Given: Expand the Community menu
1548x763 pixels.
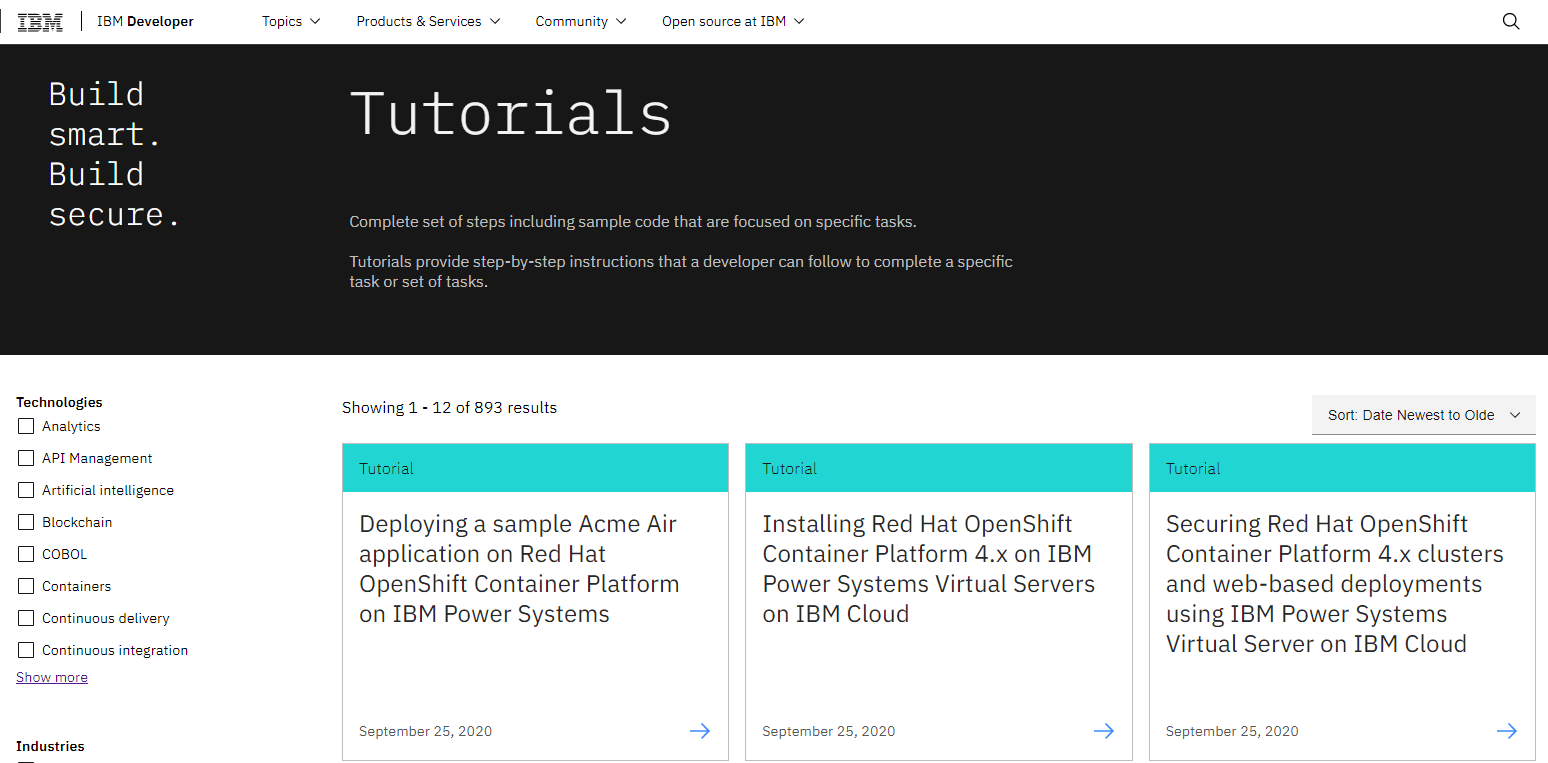Looking at the screenshot, I should (581, 21).
